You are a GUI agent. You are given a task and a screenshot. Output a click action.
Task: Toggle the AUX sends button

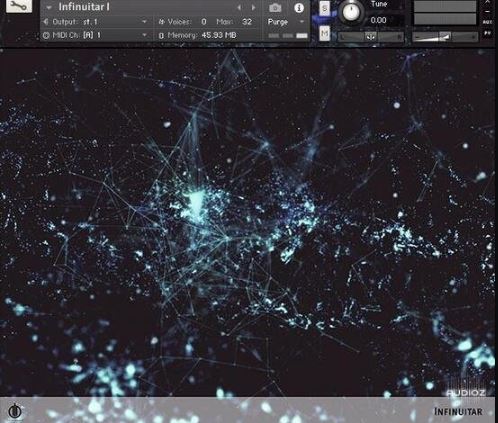488,22
